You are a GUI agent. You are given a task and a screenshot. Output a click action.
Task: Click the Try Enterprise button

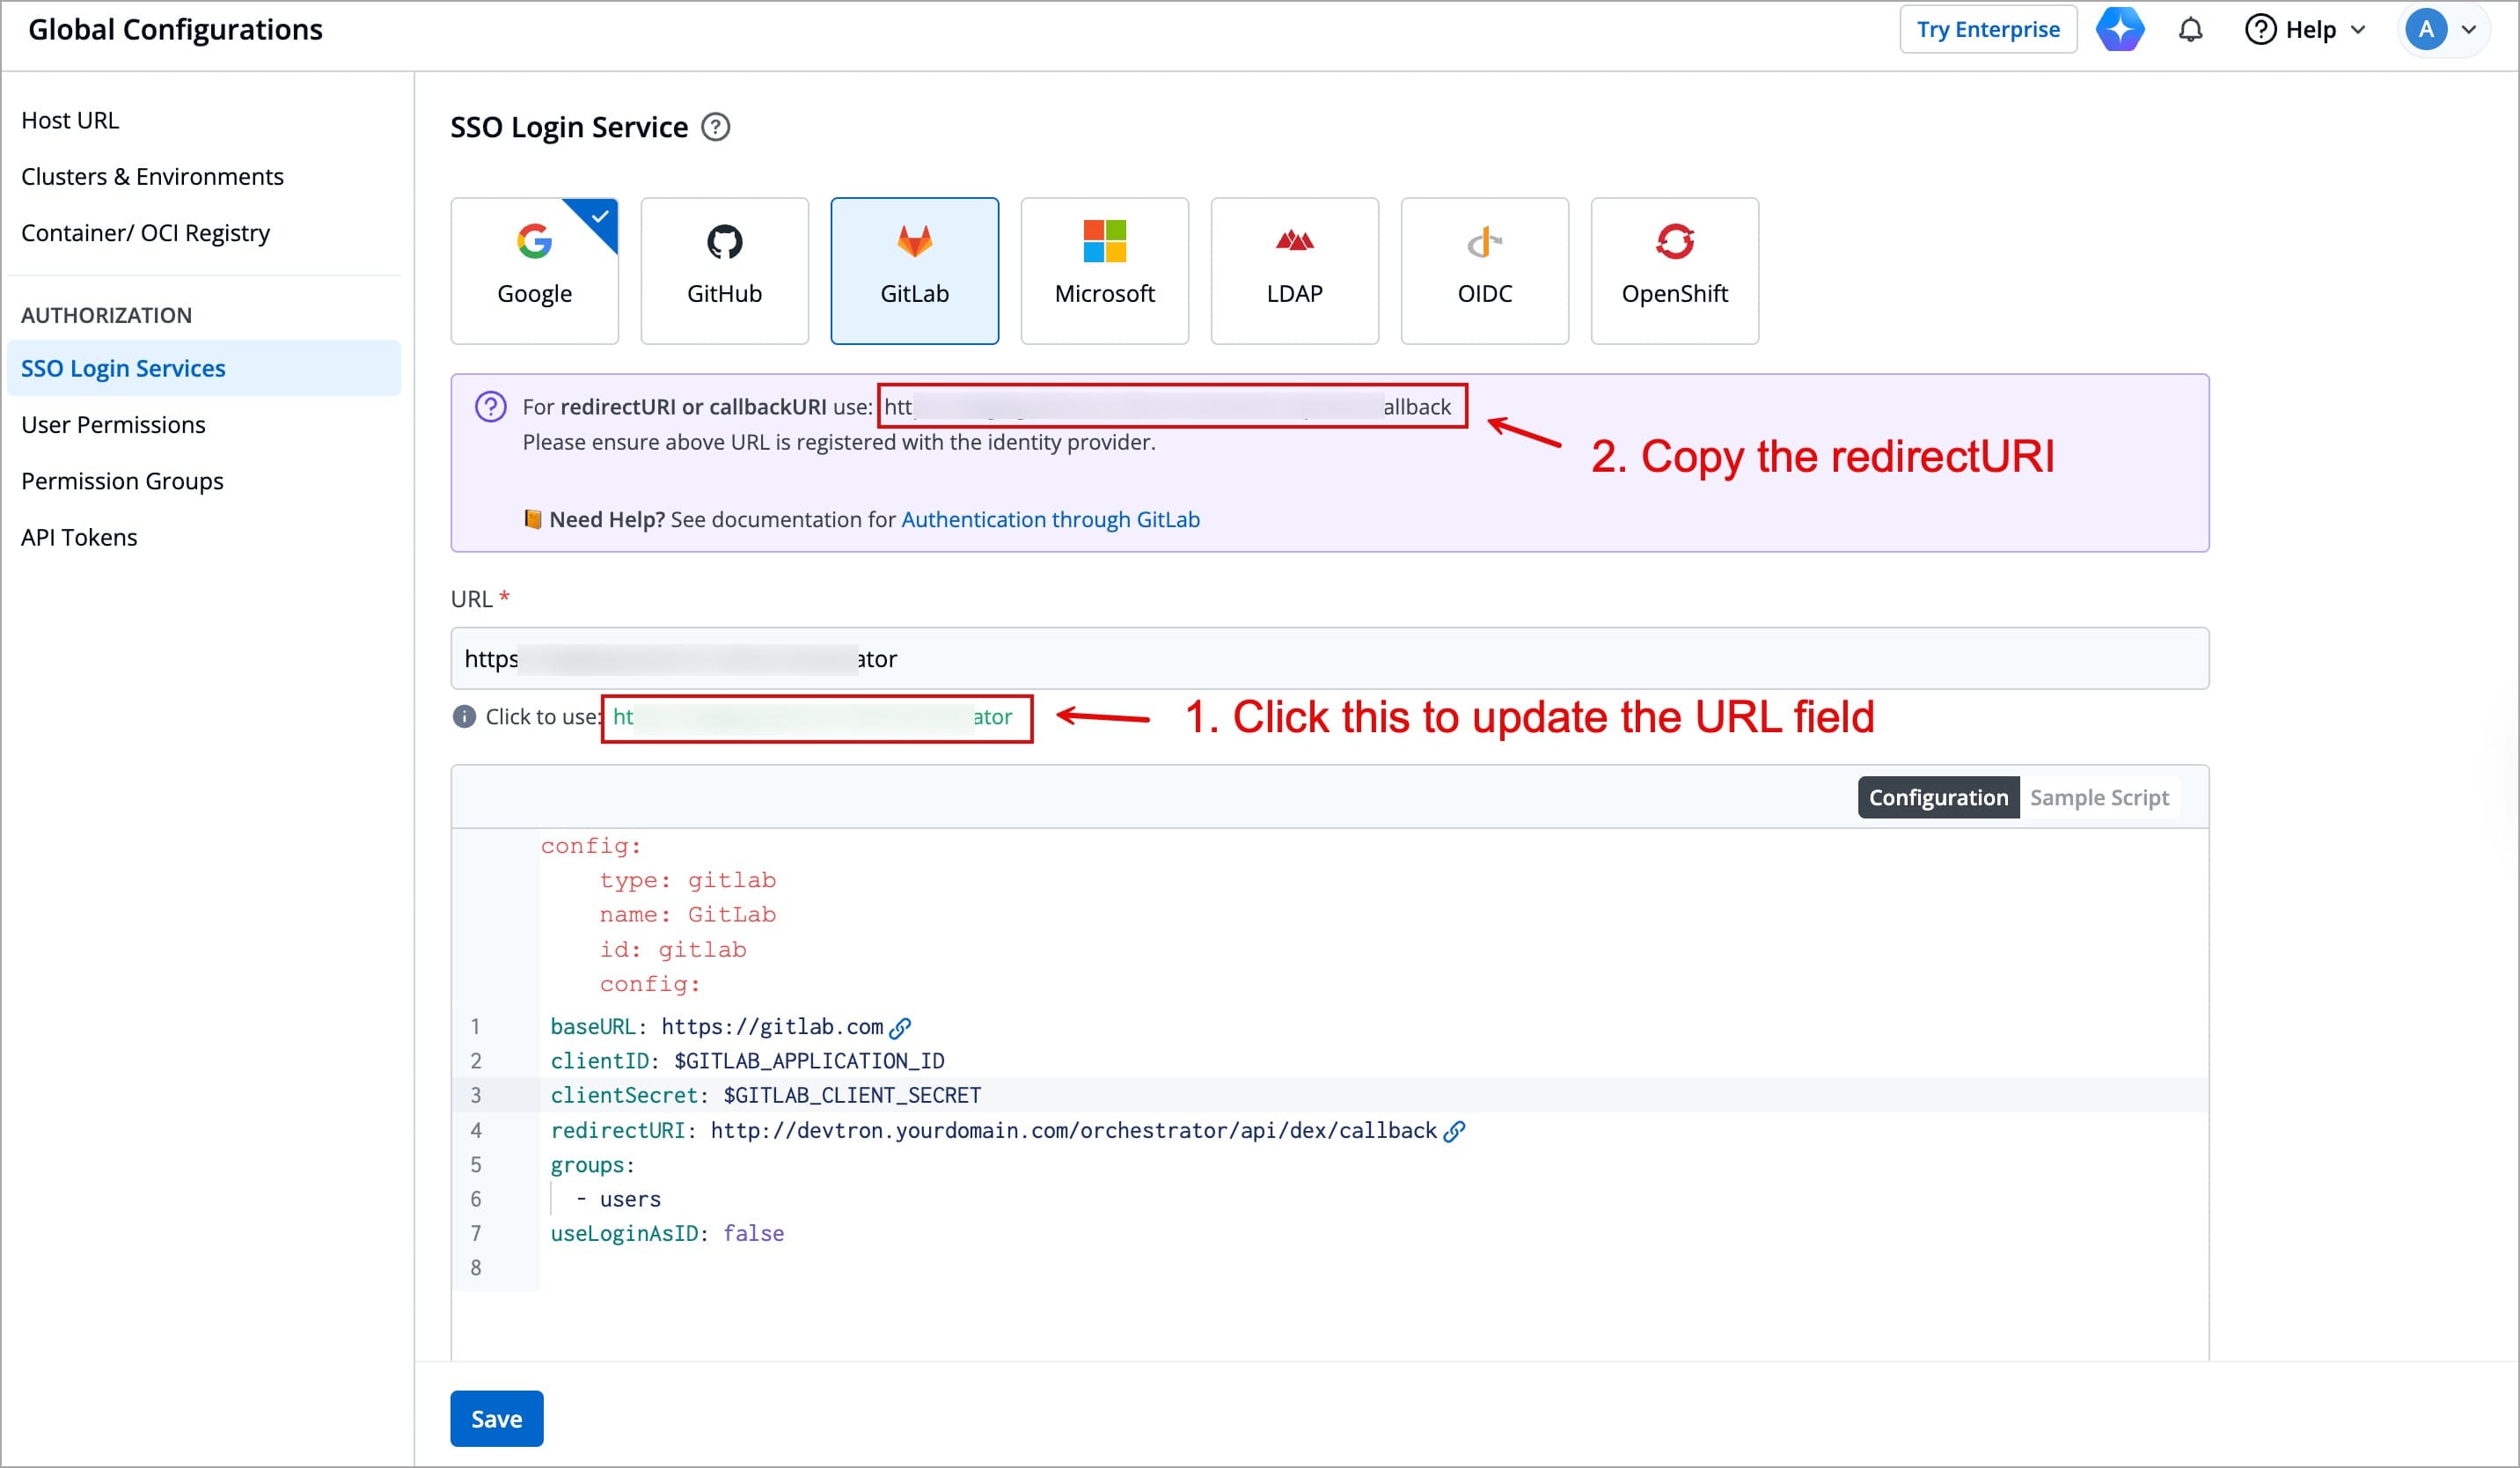coord(1987,30)
